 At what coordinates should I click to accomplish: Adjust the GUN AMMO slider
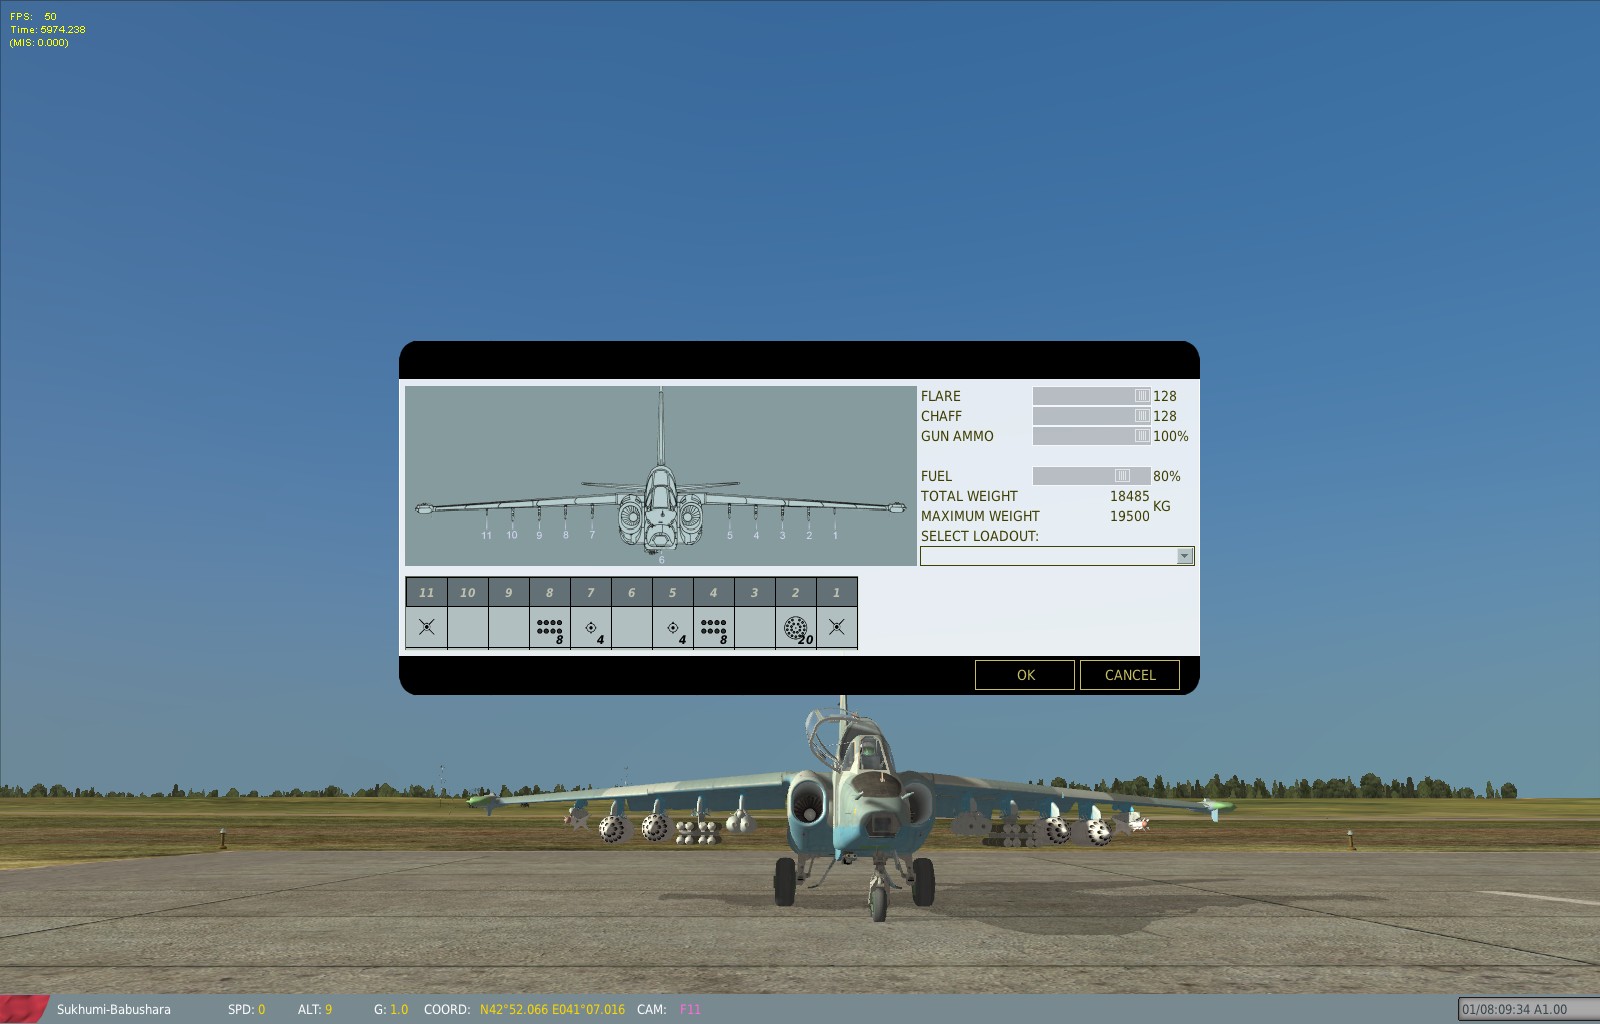point(1091,436)
